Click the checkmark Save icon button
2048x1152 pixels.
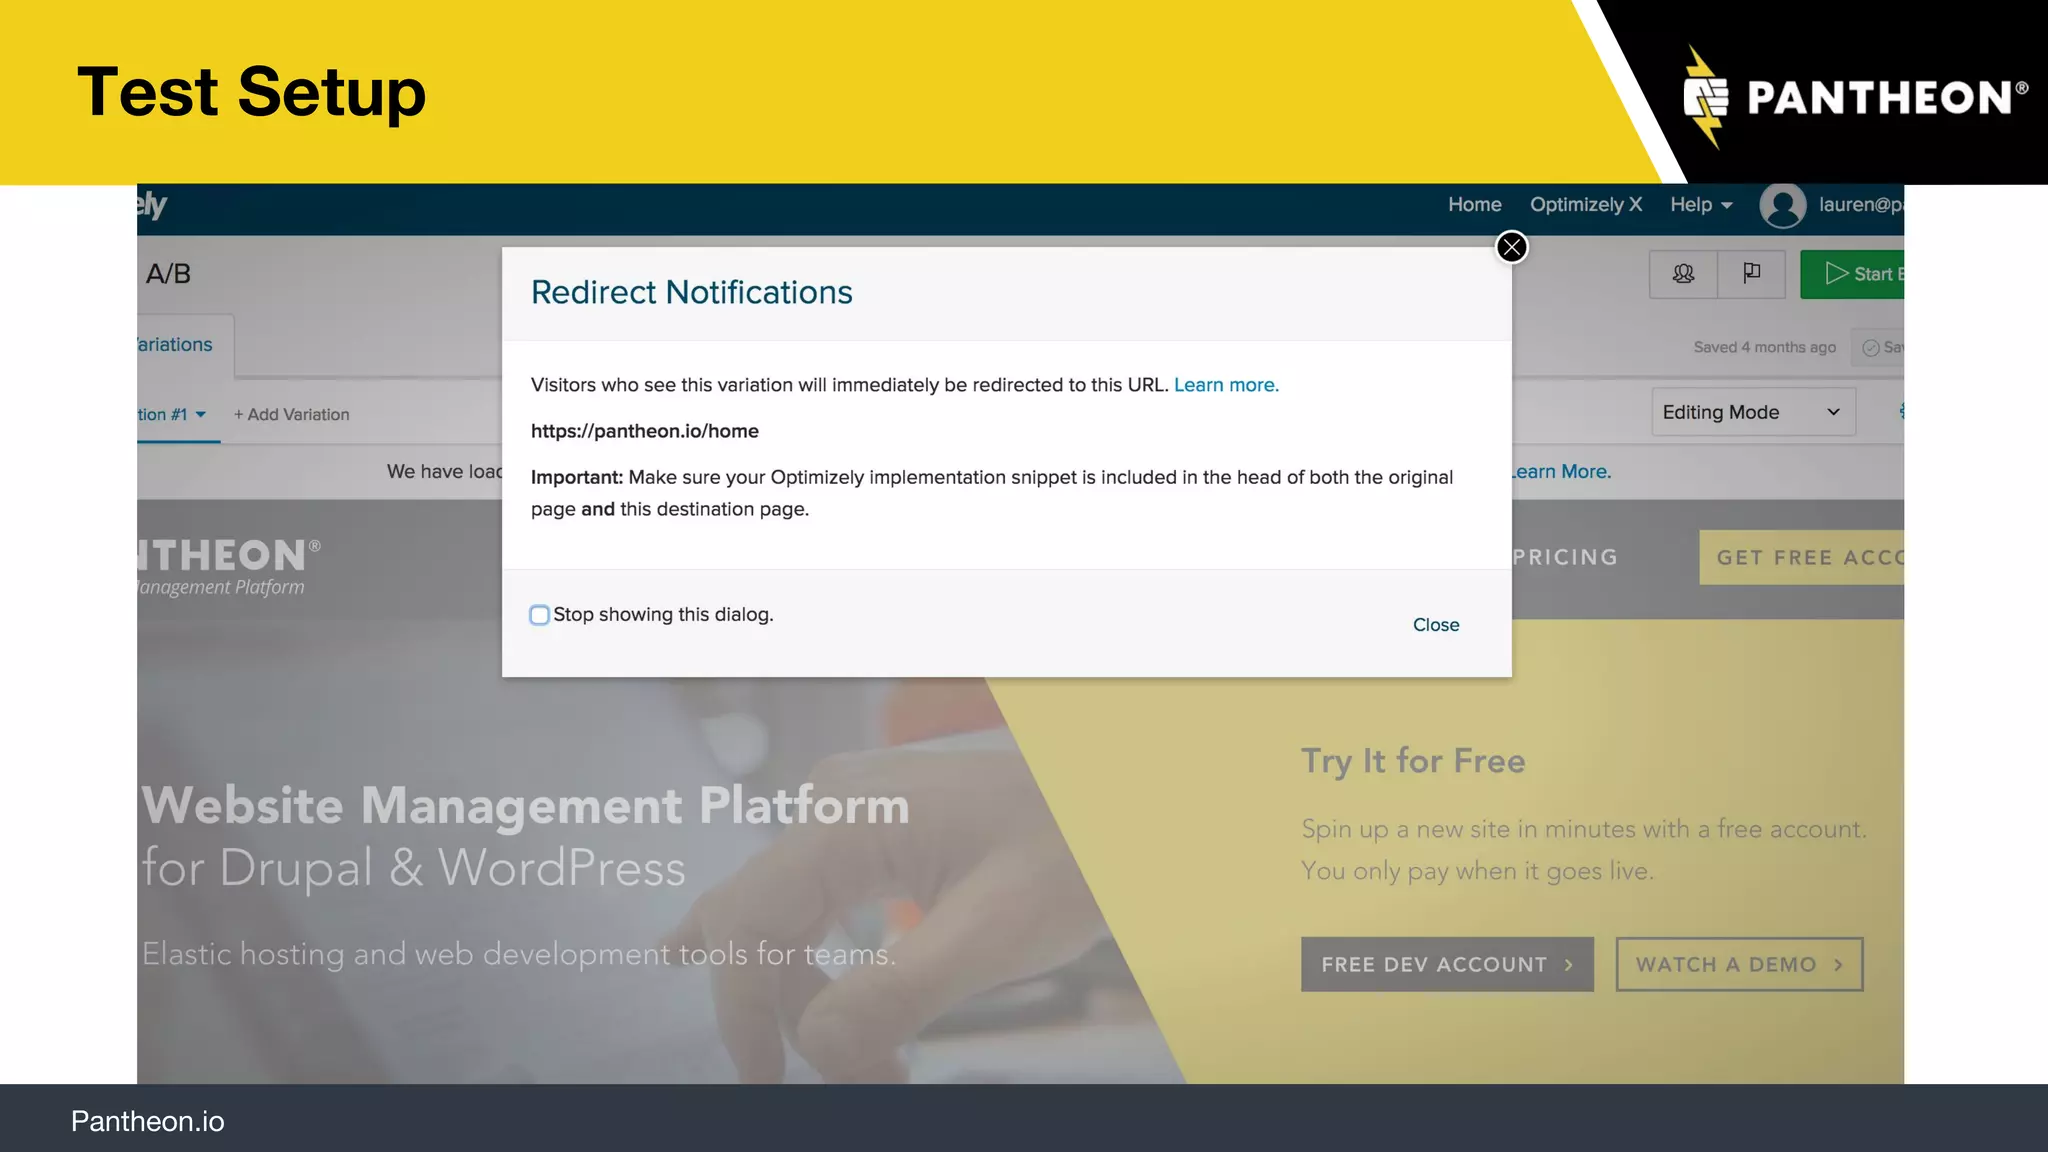tap(1872, 347)
